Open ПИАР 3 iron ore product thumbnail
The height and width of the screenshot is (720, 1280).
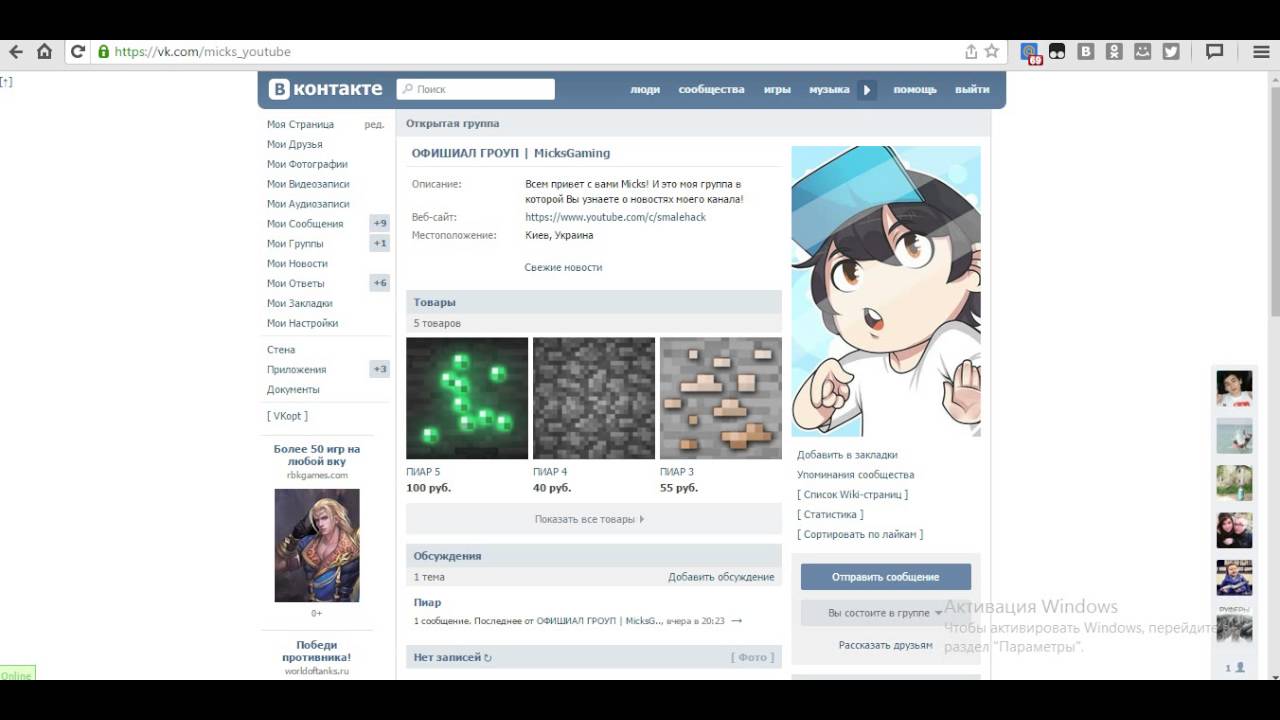(721, 398)
